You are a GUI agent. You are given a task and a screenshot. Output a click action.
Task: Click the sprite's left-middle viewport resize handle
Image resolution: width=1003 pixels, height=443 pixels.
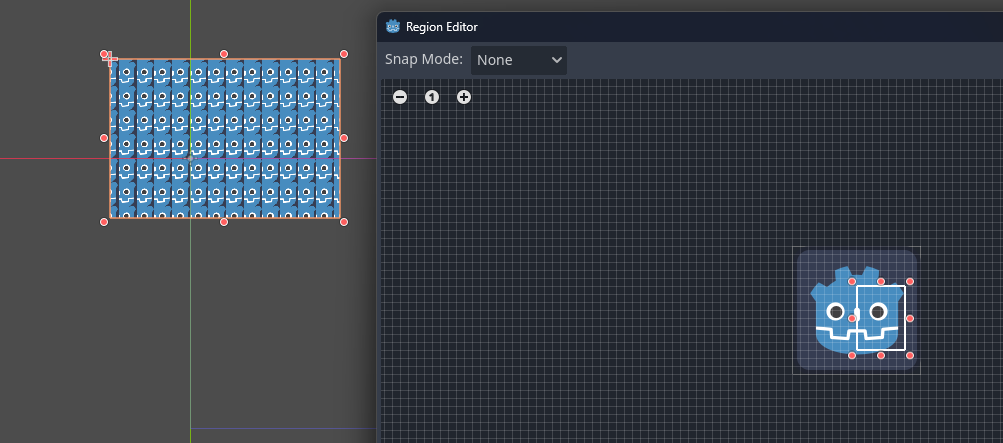(x=104, y=138)
